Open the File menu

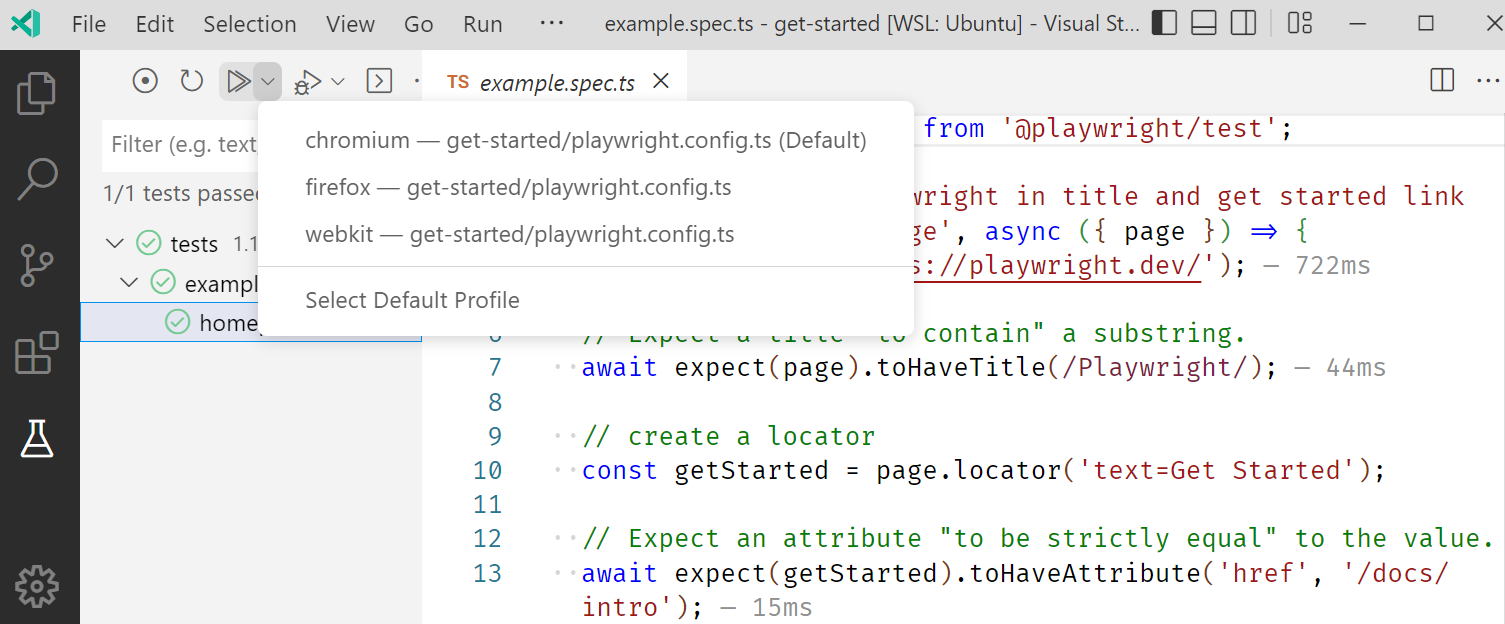pos(89,24)
